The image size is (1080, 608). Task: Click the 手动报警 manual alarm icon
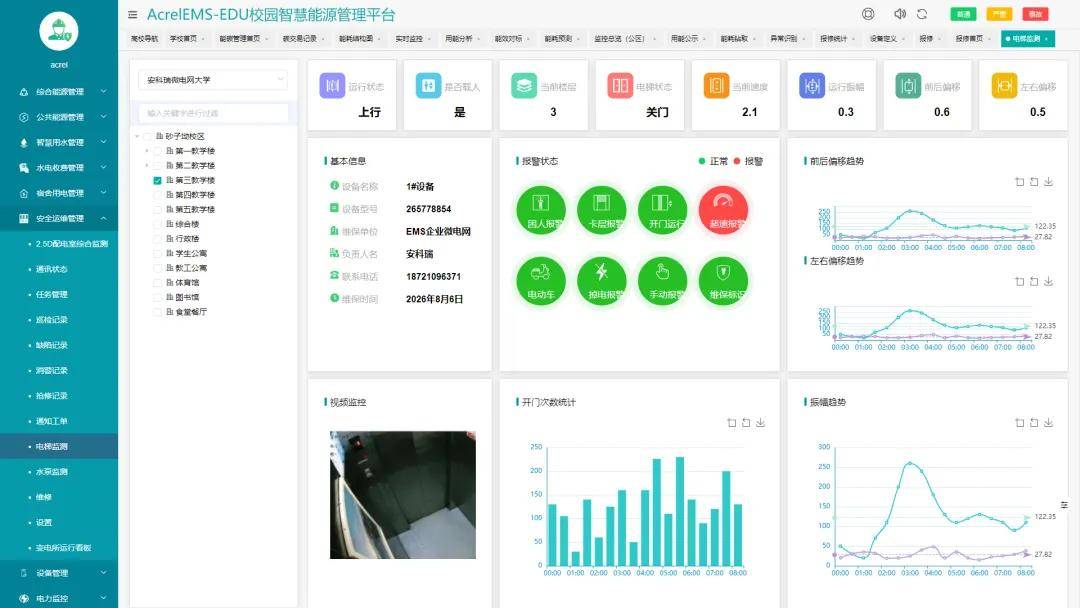tap(663, 280)
